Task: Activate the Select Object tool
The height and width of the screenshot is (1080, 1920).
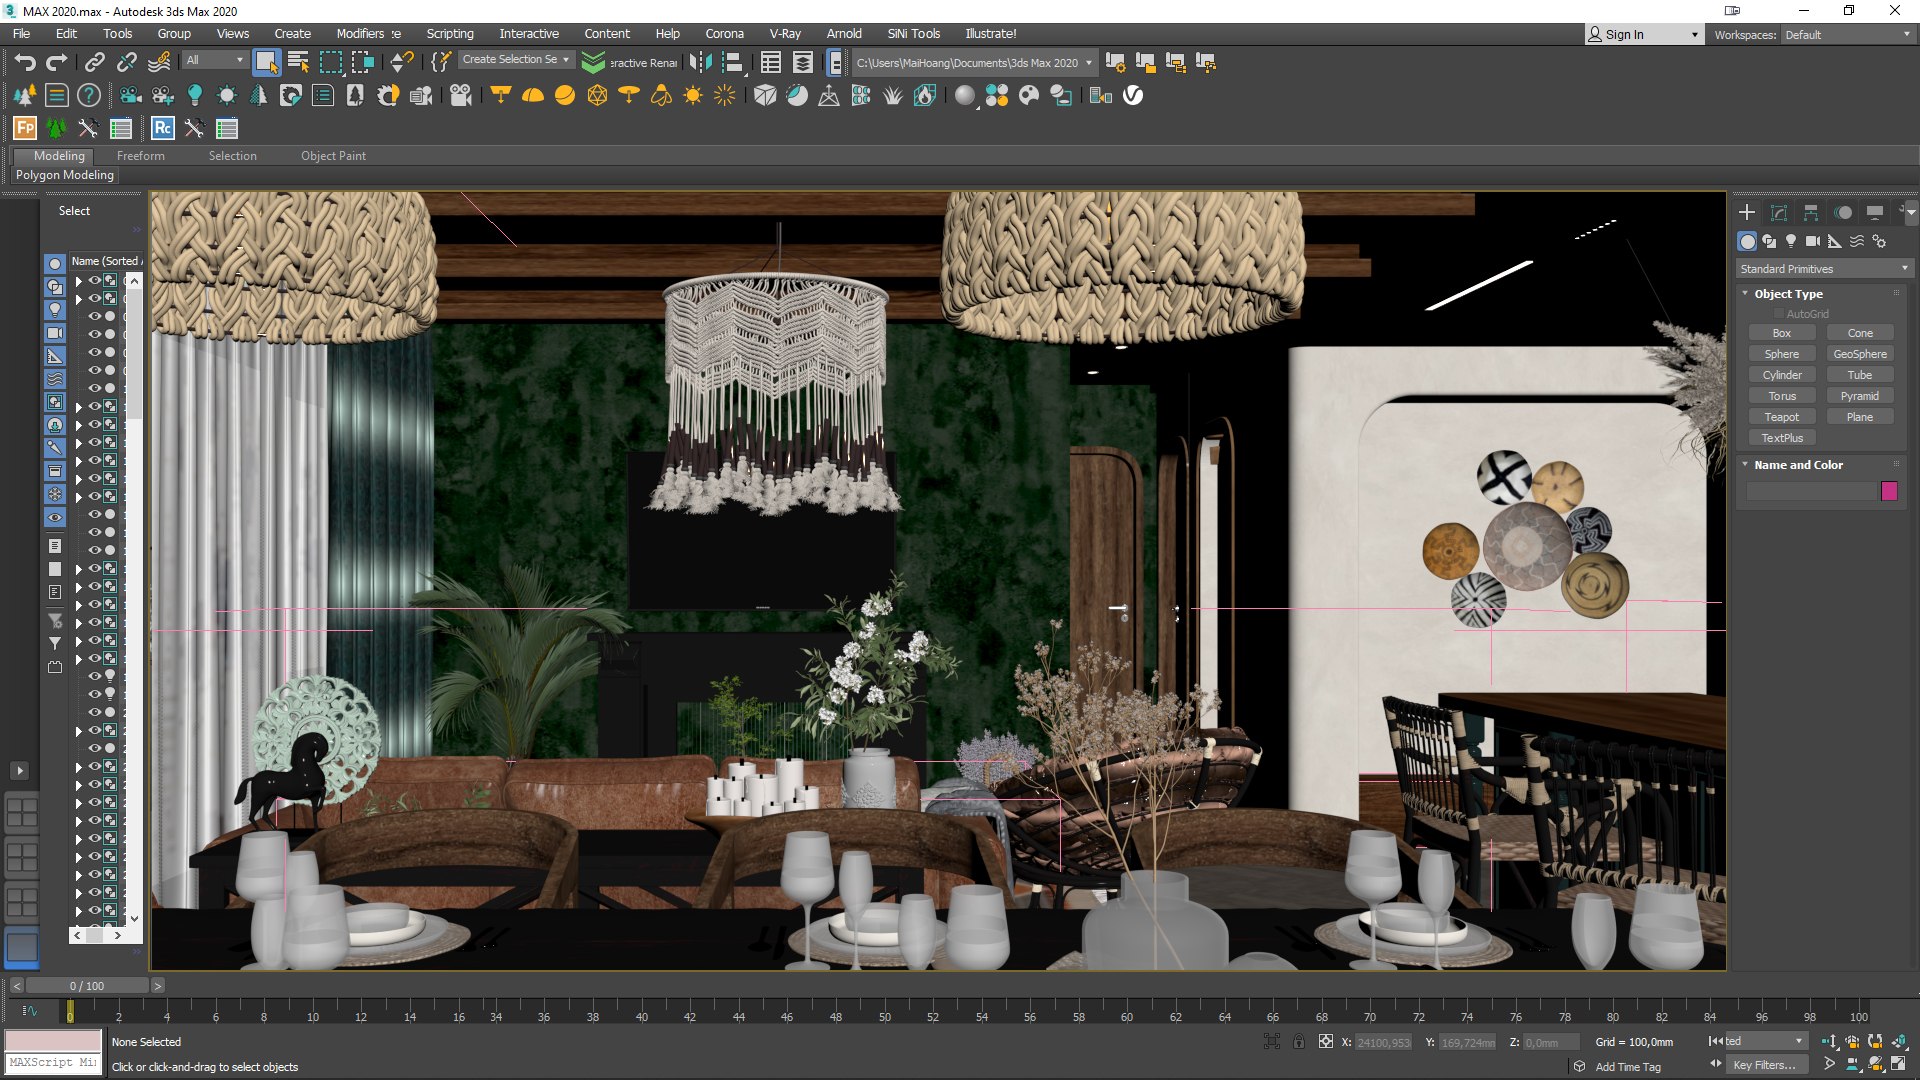Action: tap(266, 63)
